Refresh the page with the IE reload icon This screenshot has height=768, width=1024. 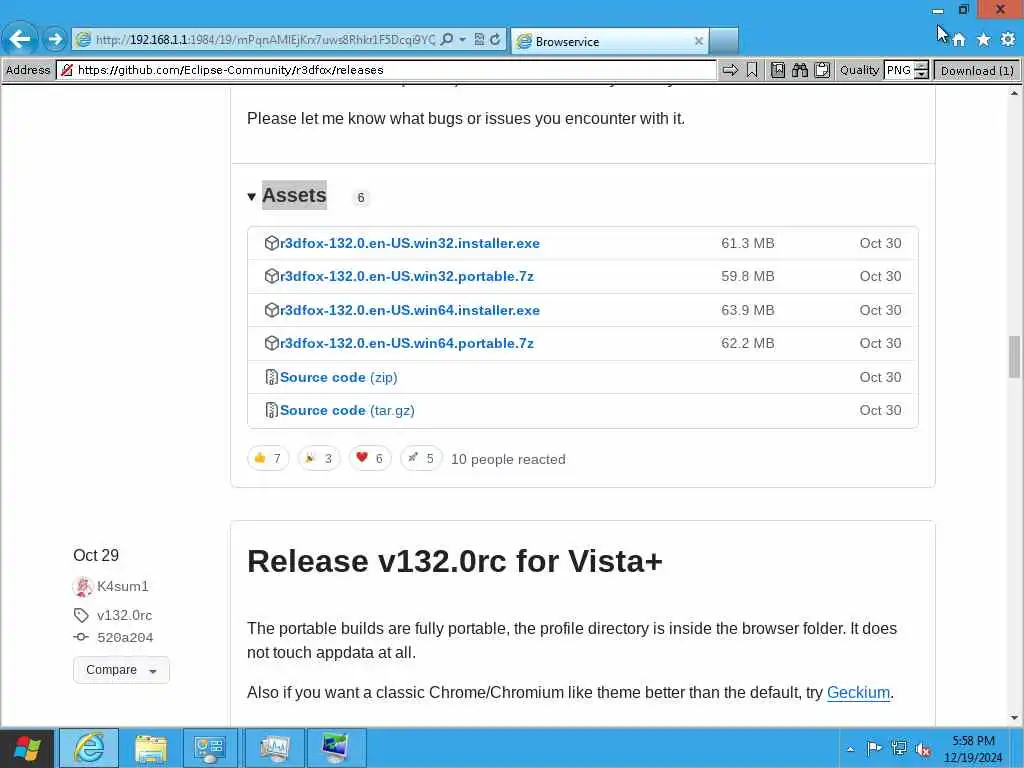tap(495, 40)
